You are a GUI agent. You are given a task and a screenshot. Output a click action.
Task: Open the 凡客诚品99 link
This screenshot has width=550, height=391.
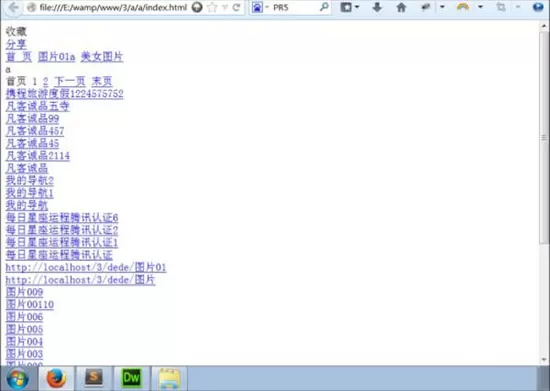coord(32,119)
